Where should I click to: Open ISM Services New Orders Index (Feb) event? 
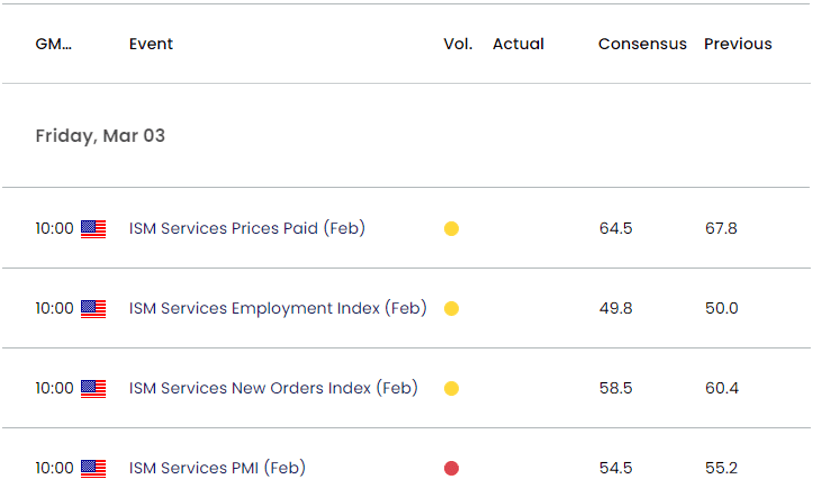coord(273,388)
